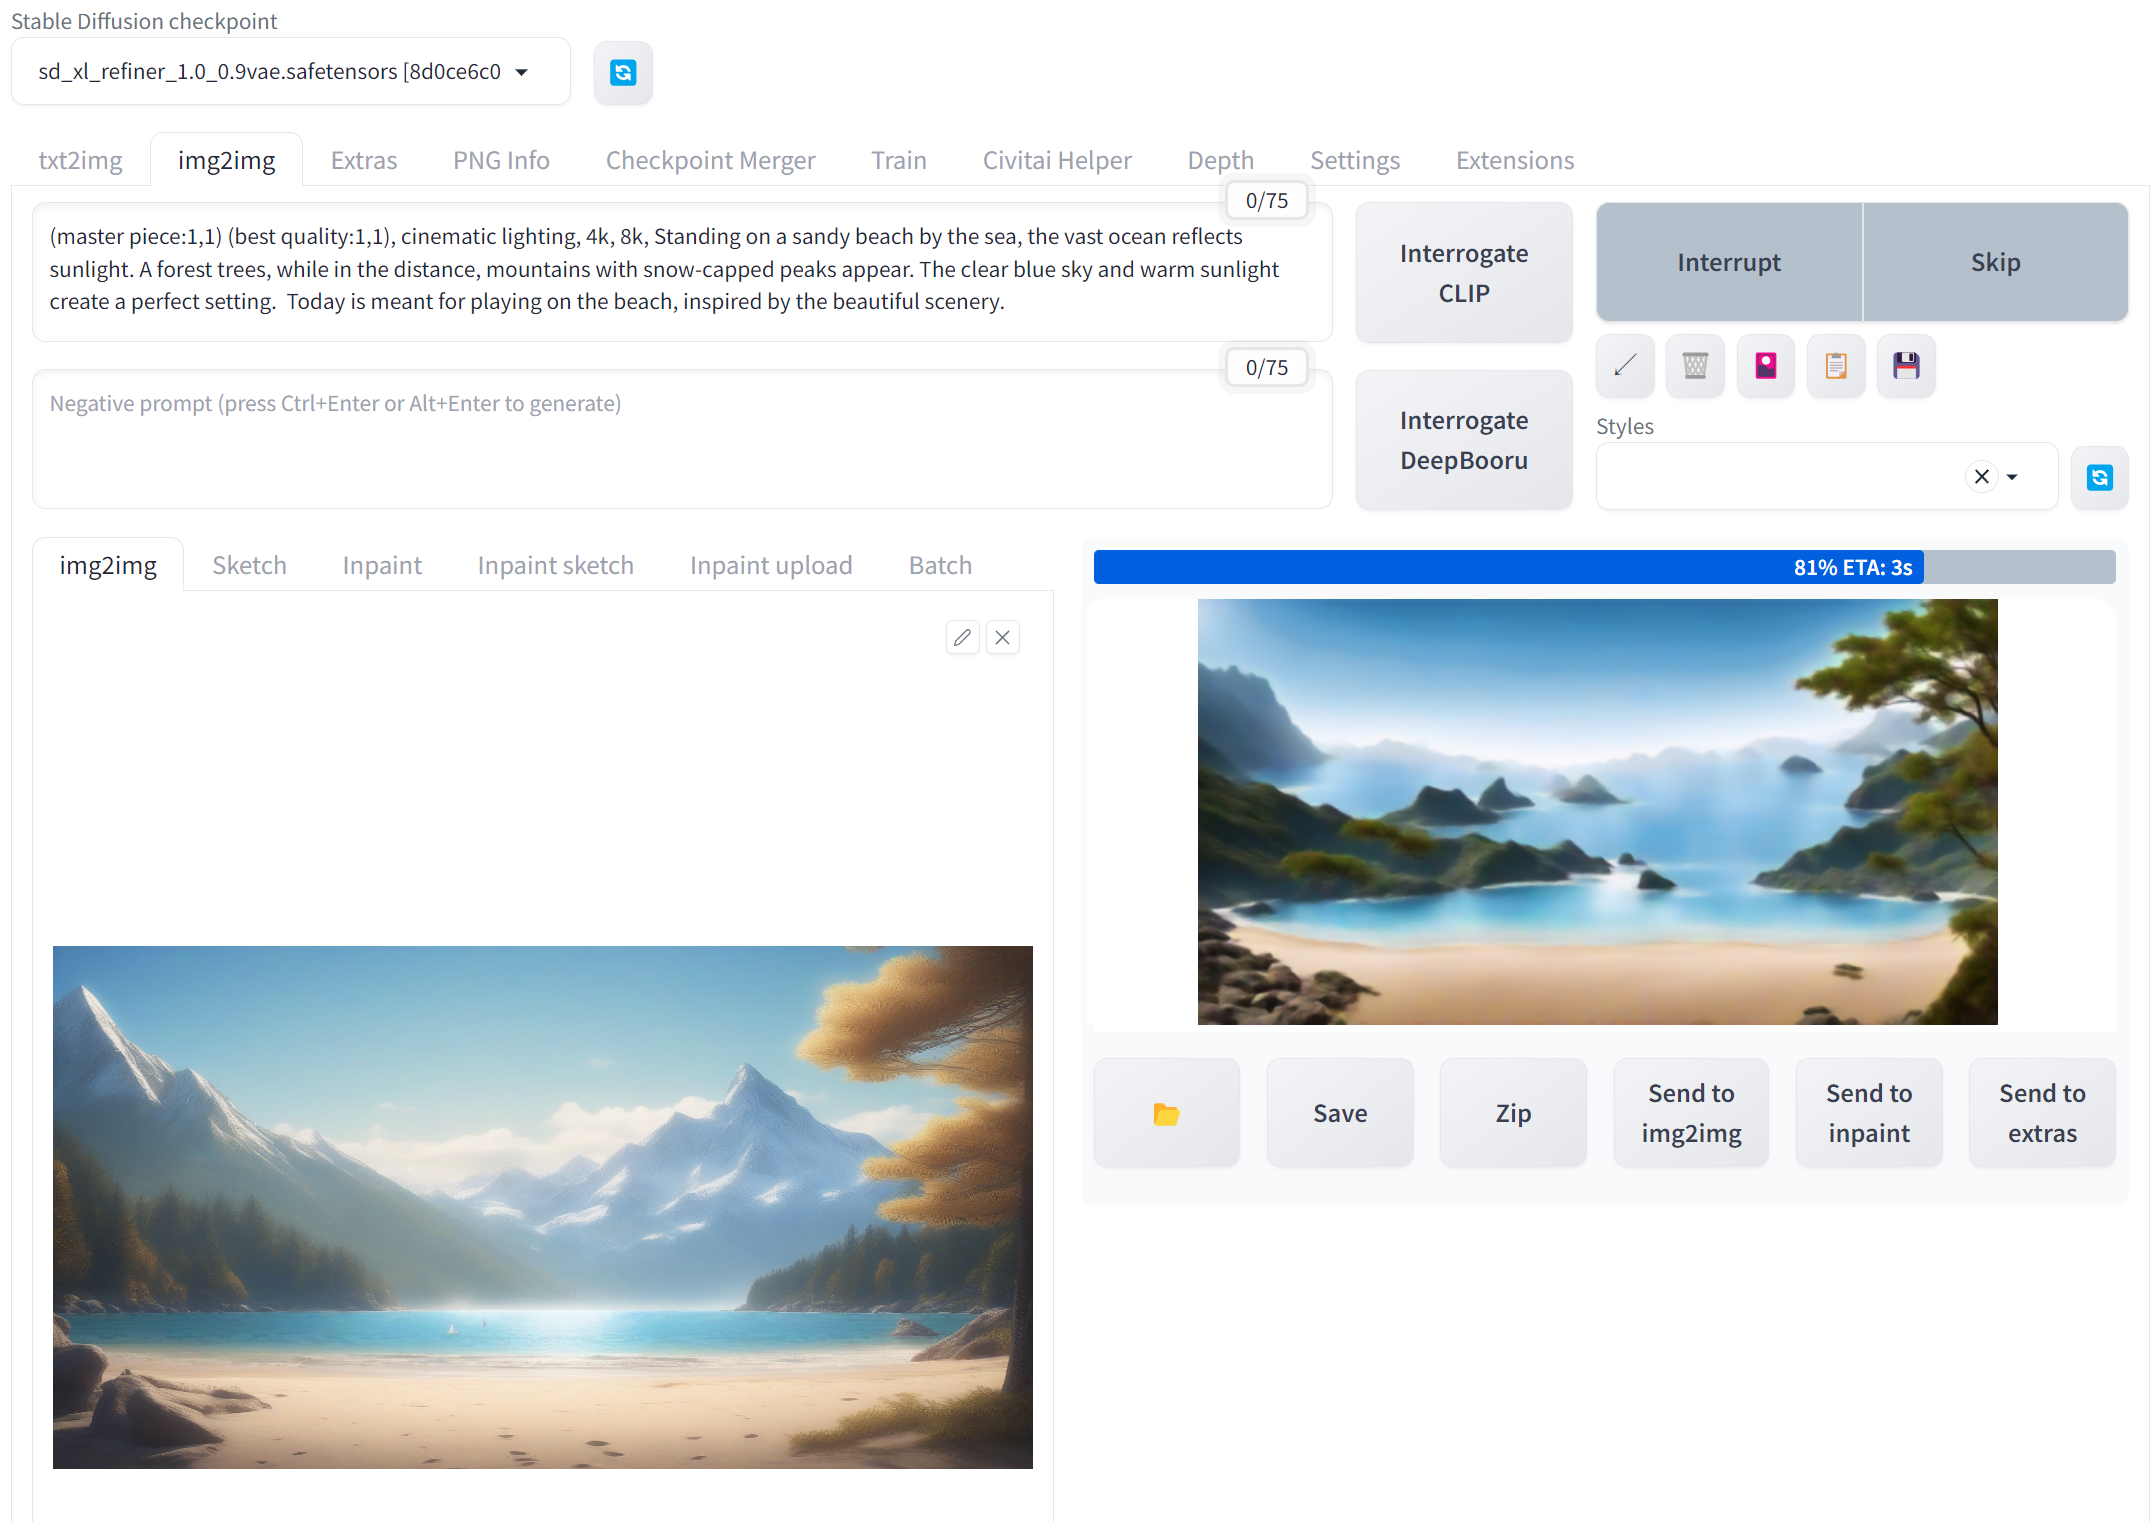Apply selected styles via clipboard icon

(1836, 366)
